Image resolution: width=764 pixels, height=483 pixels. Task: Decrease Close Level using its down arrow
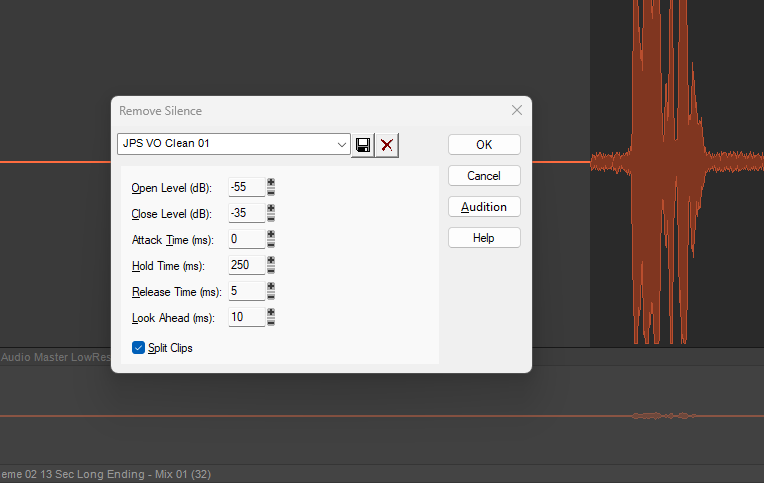[x=271, y=217]
